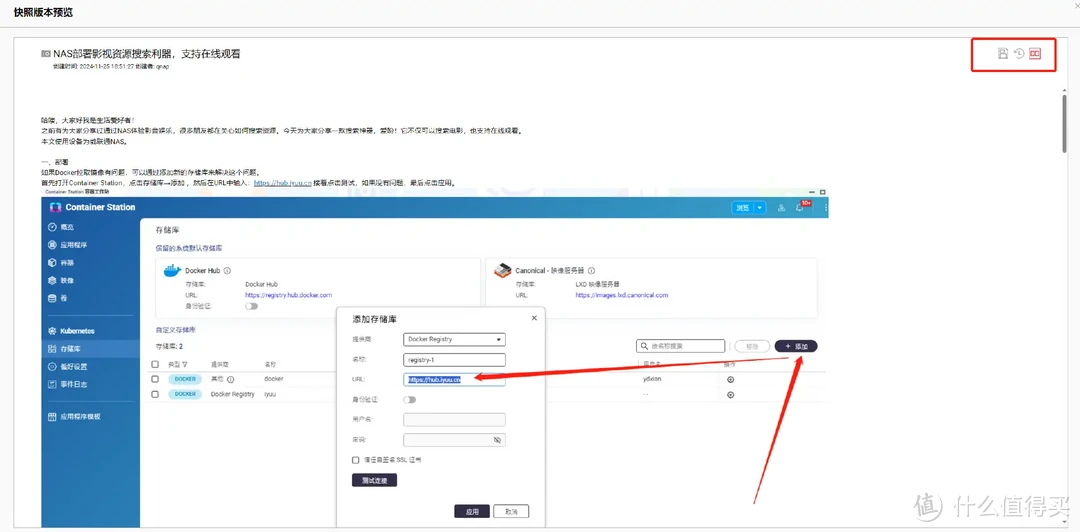Click the 测试连接 test connection button
The height and width of the screenshot is (532, 1080).
(x=374, y=480)
